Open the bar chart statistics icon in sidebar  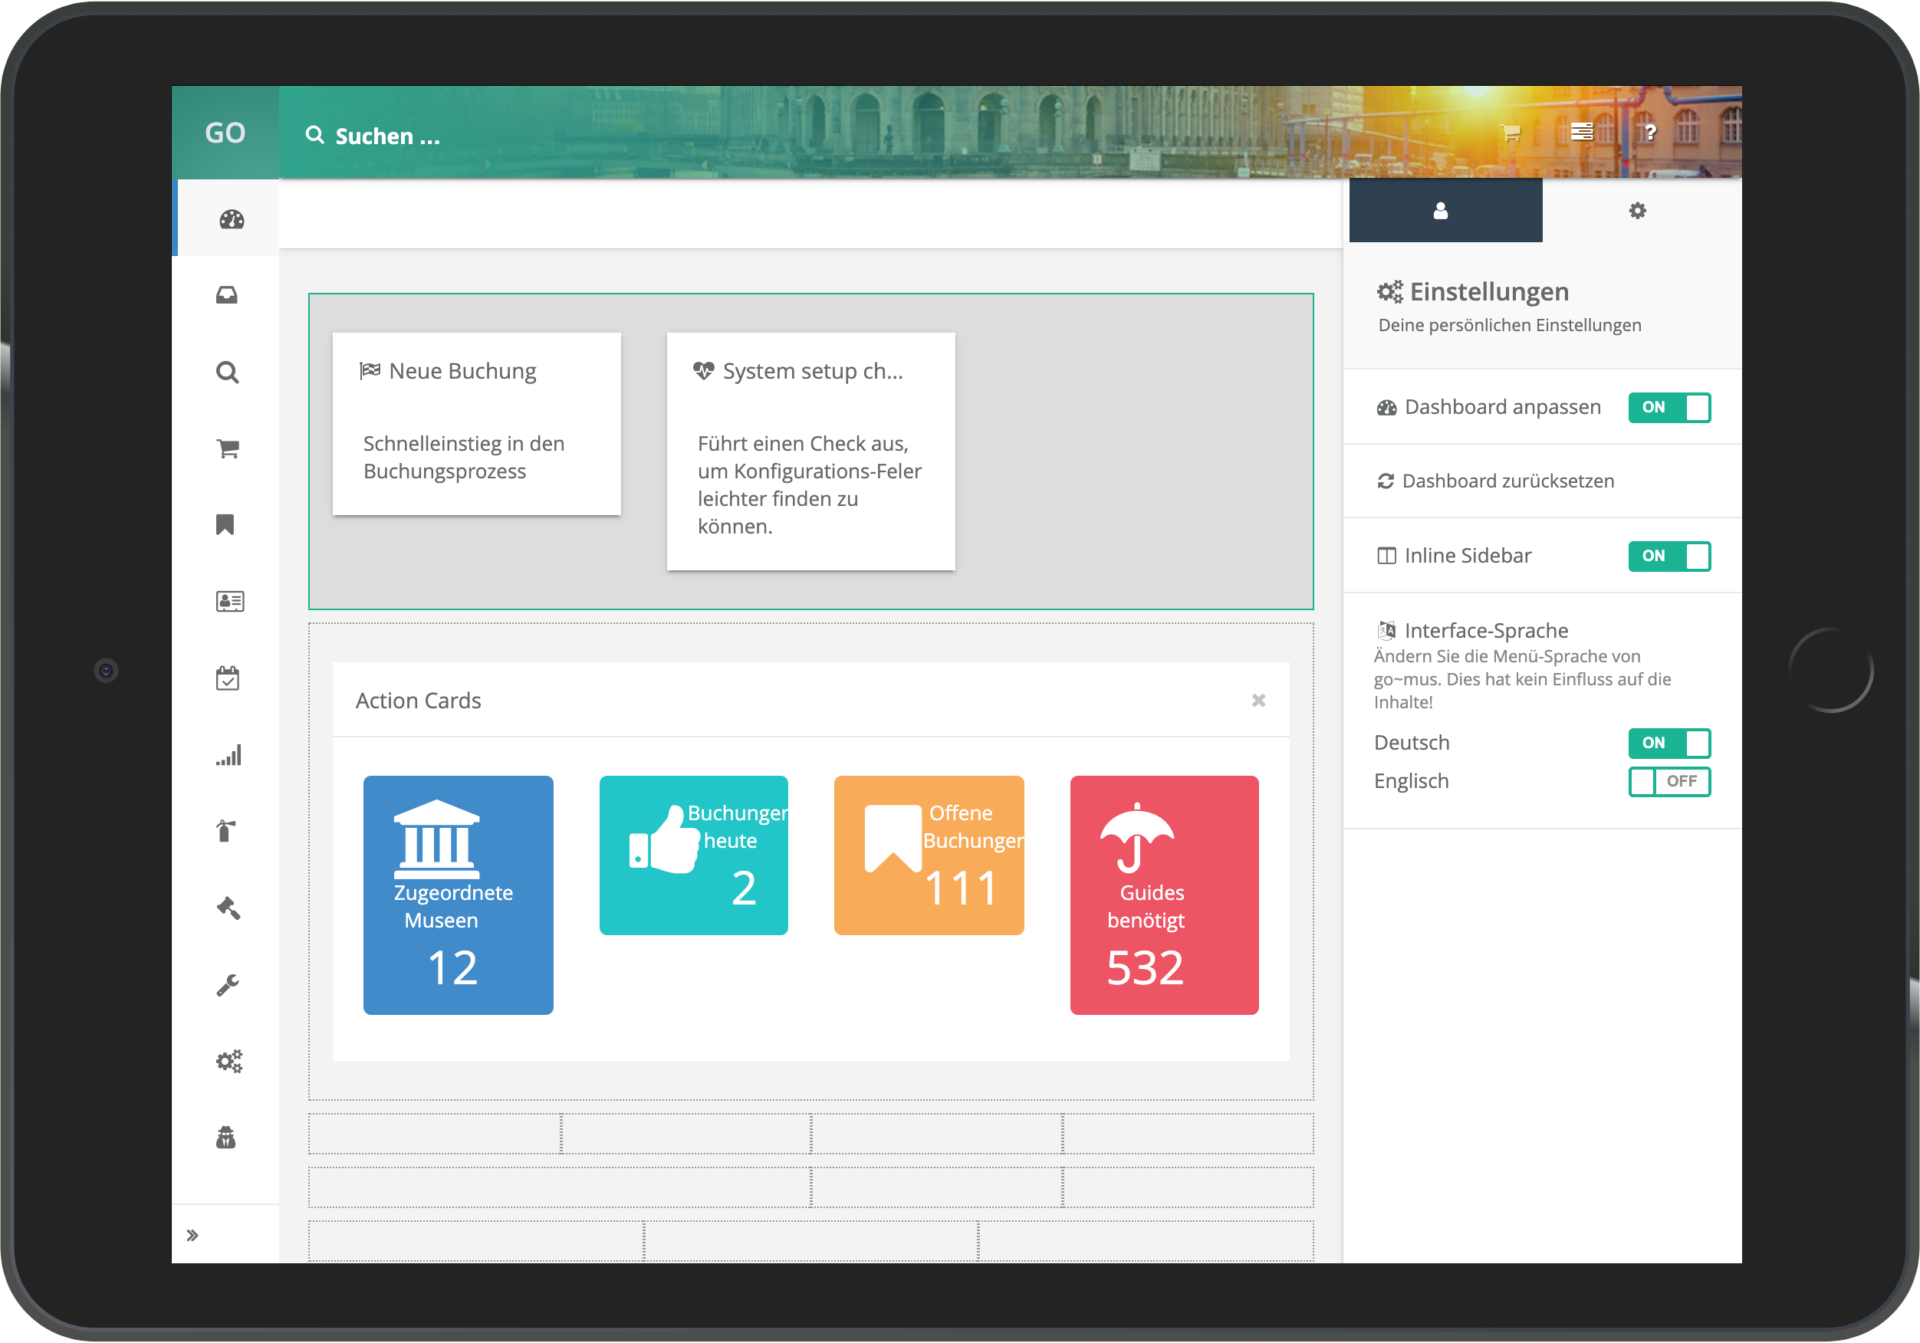229,755
